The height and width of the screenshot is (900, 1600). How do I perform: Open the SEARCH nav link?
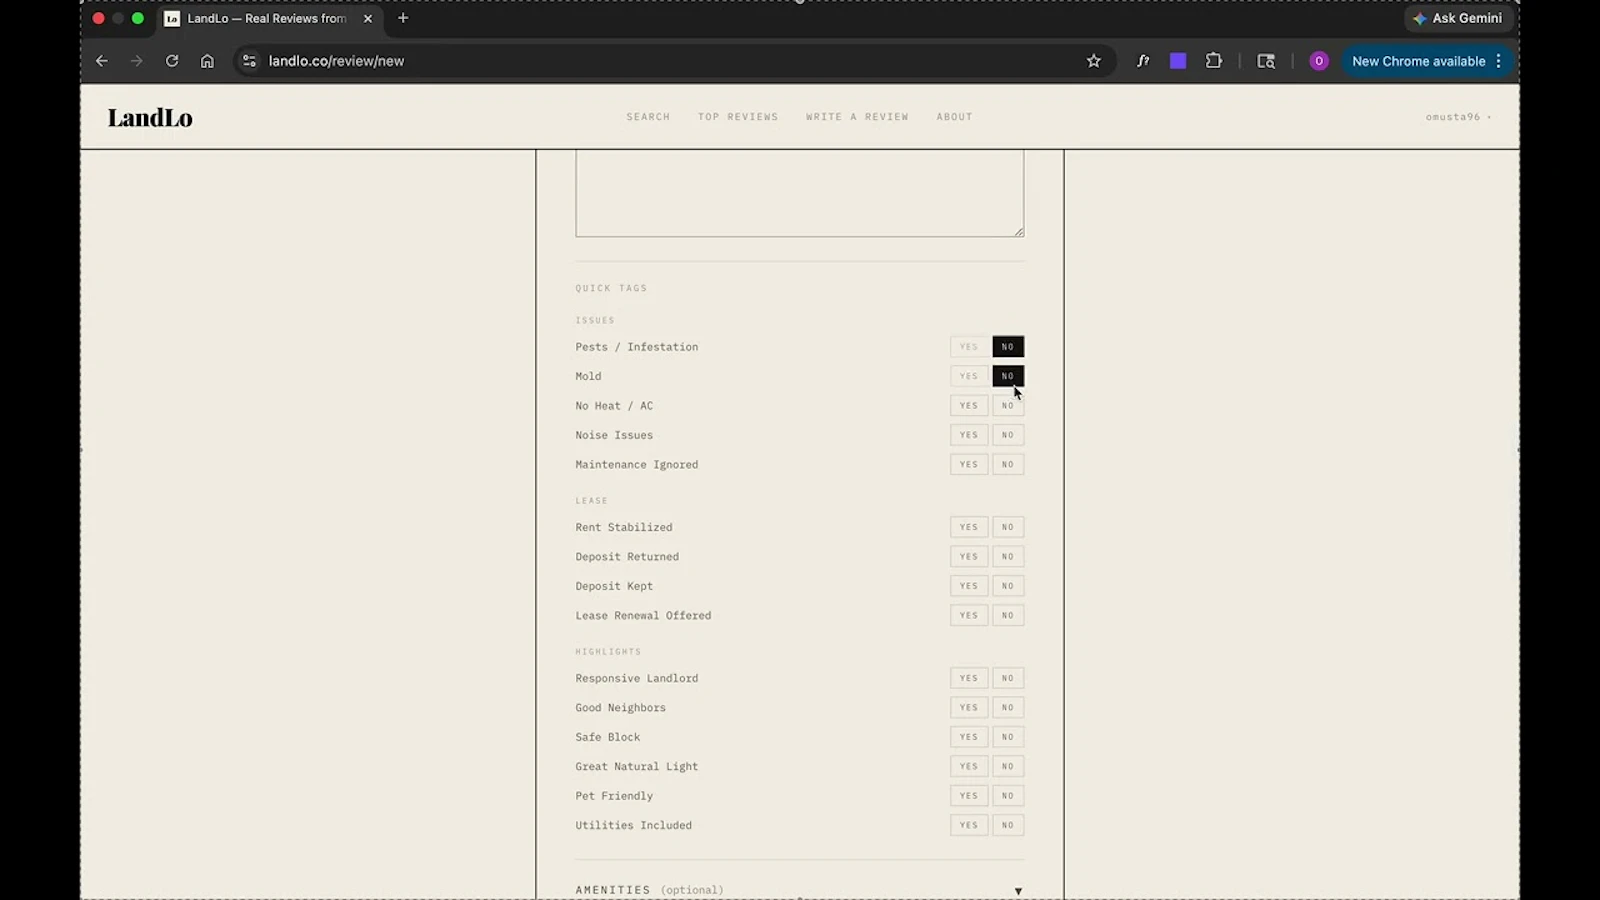(x=648, y=117)
